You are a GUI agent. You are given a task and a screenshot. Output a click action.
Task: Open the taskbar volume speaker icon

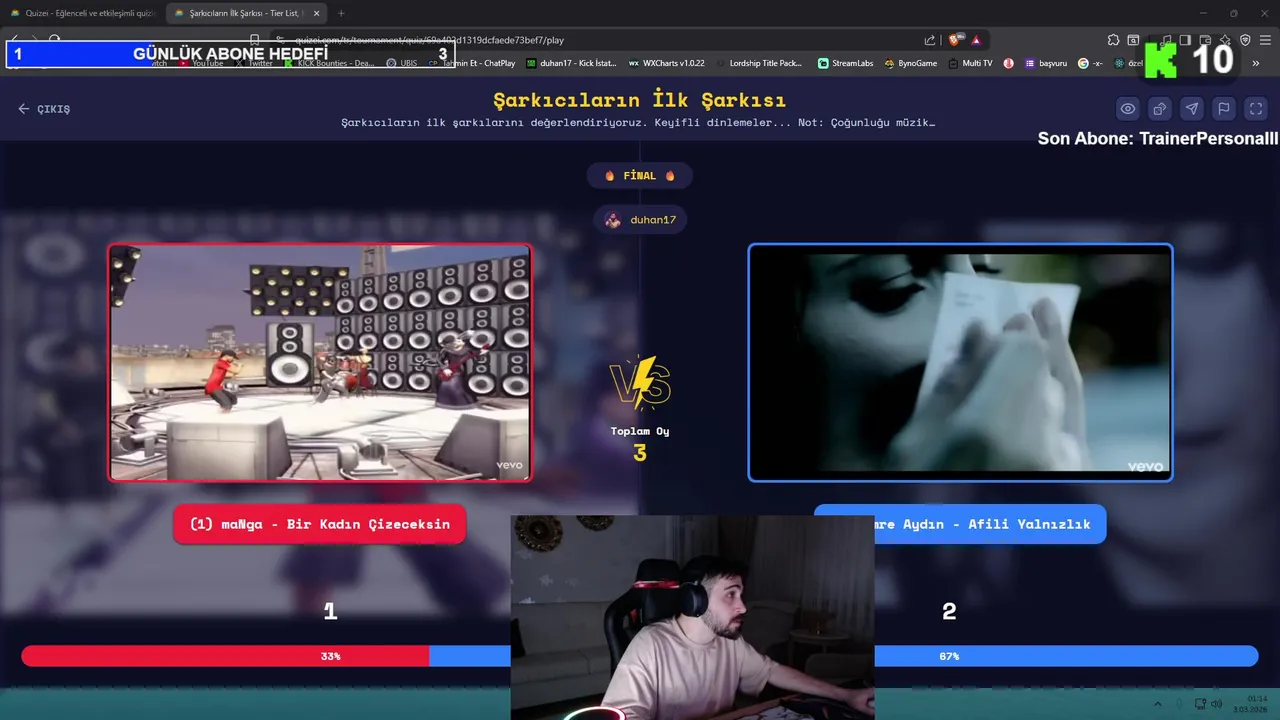(1217, 704)
